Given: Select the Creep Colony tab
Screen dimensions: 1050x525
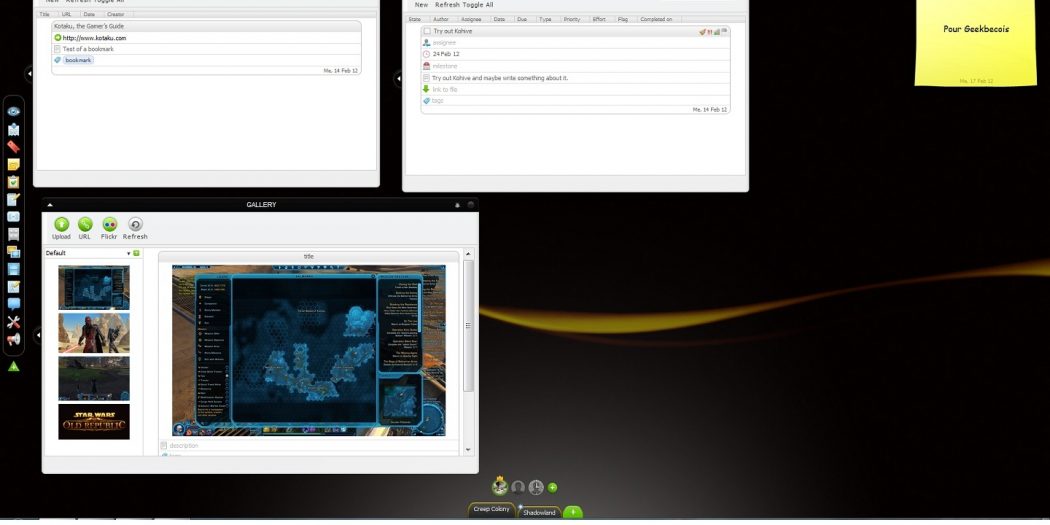Looking at the screenshot, I should [492, 510].
